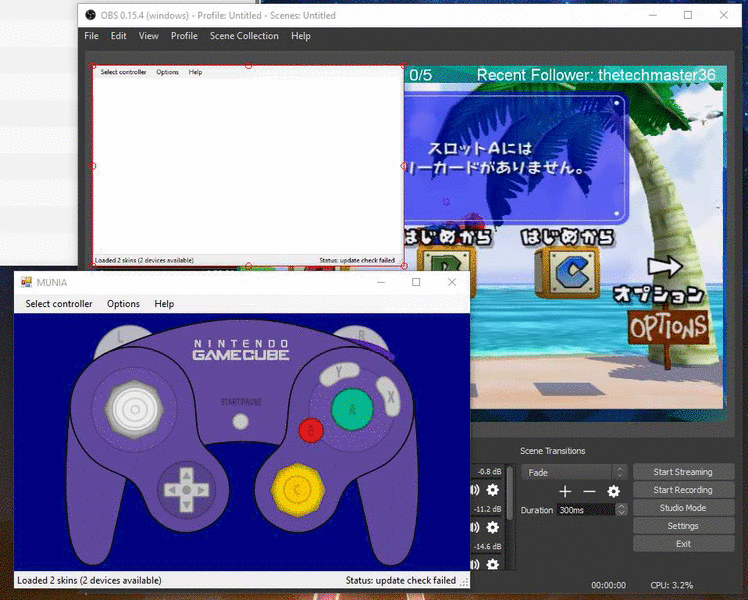Screen dimensions: 748x600
Task: Expand the Fade transition dropdown
Action: [x=574, y=472]
